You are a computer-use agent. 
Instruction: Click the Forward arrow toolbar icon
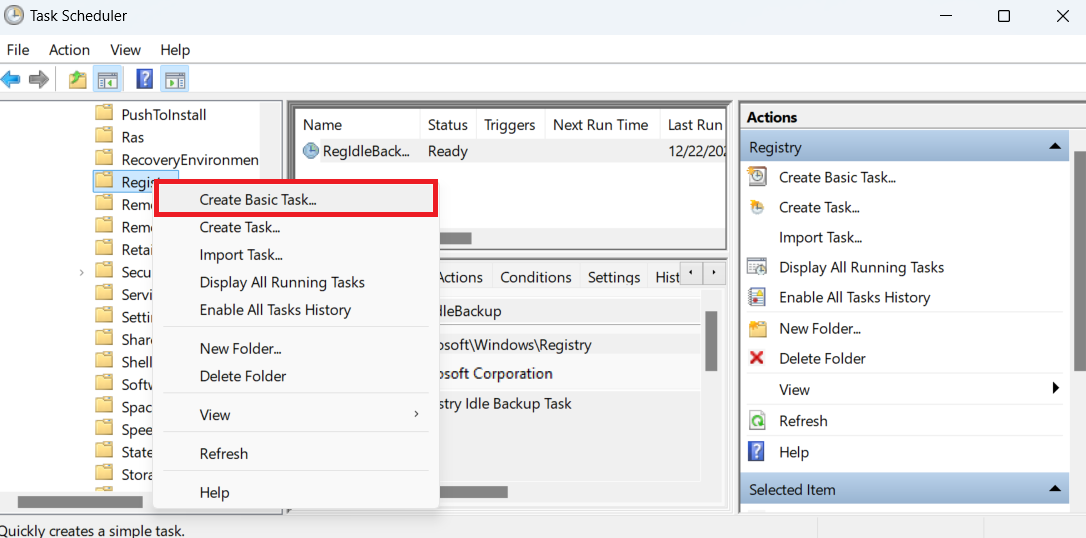click(x=39, y=80)
